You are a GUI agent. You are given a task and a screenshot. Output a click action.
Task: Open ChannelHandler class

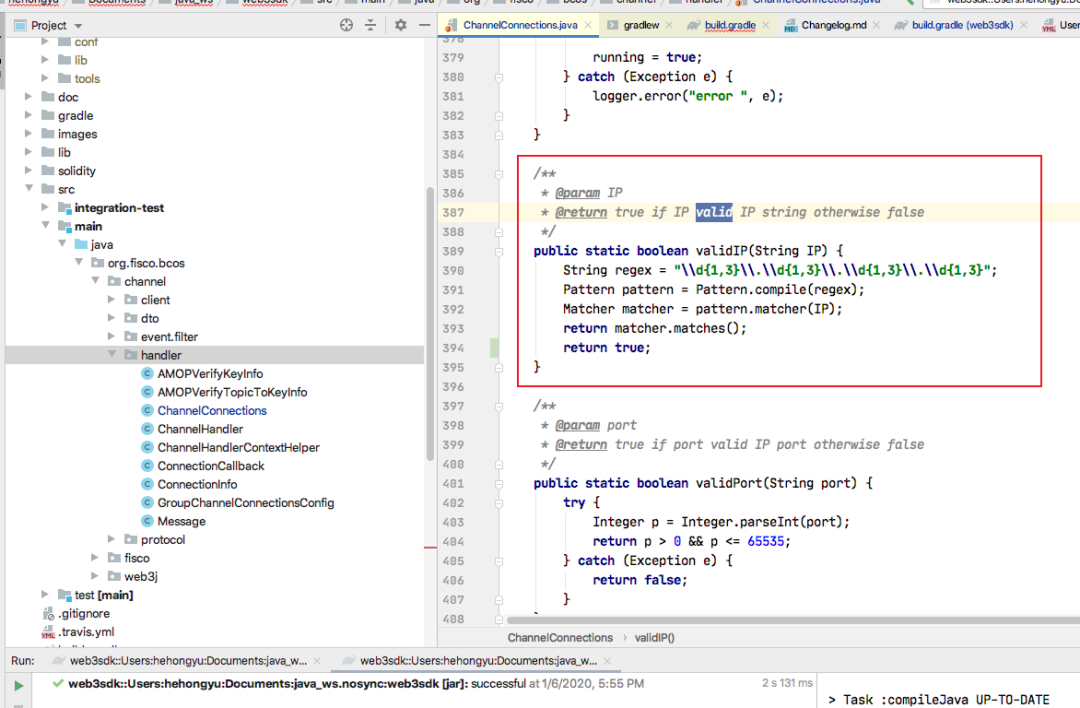[x=200, y=429]
